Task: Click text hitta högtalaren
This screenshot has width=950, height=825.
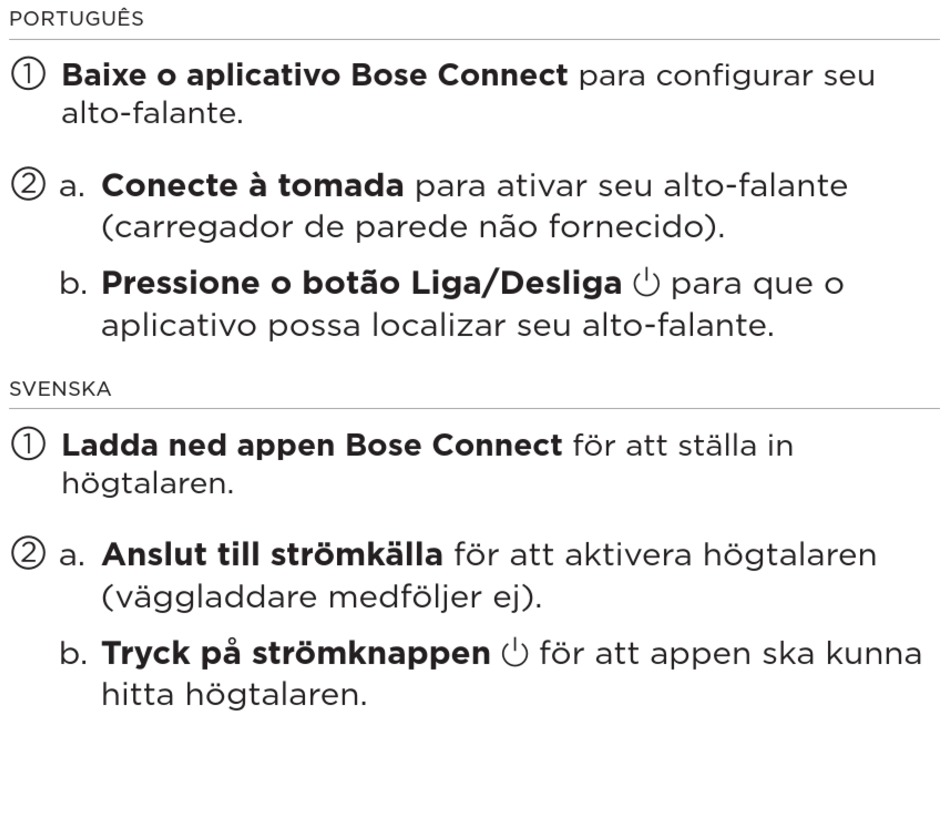Action: (x=234, y=694)
